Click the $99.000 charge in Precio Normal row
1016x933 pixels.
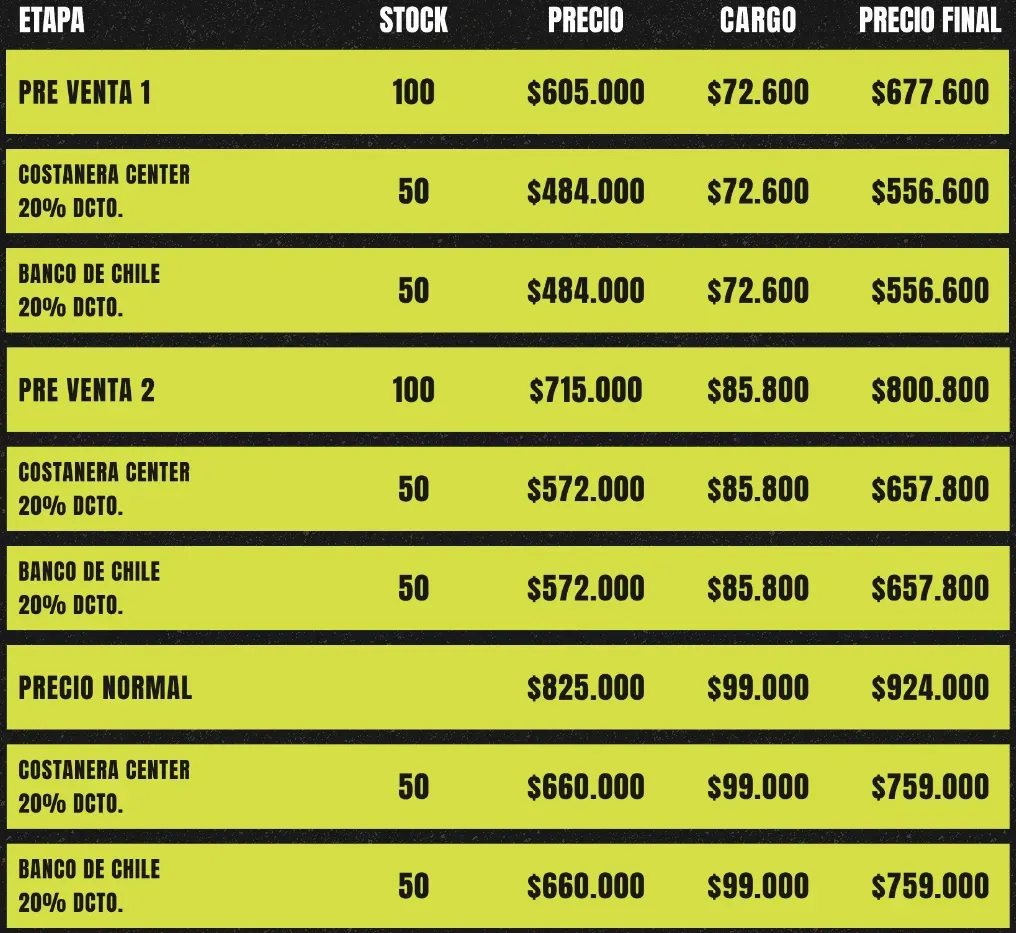click(x=757, y=688)
